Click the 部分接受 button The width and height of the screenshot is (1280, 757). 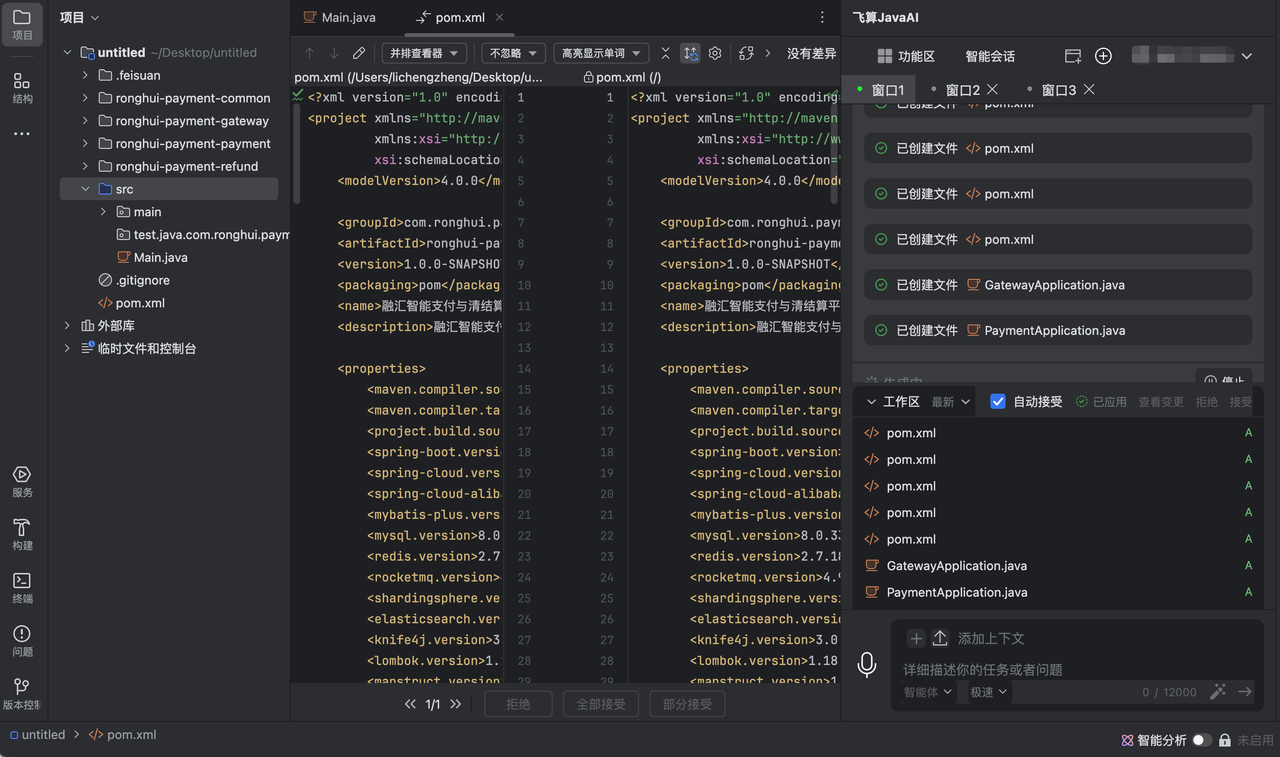(x=687, y=704)
